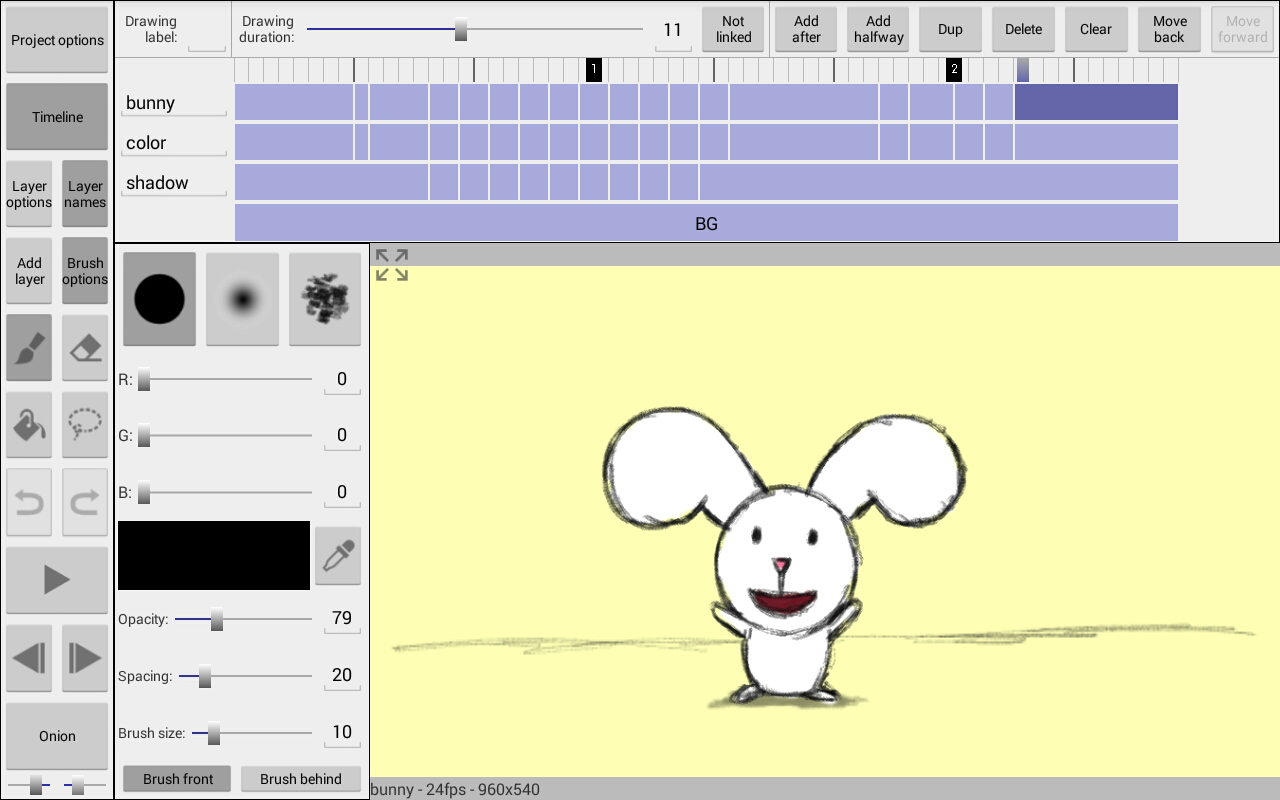Undo the last stroke

coord(28,502)
